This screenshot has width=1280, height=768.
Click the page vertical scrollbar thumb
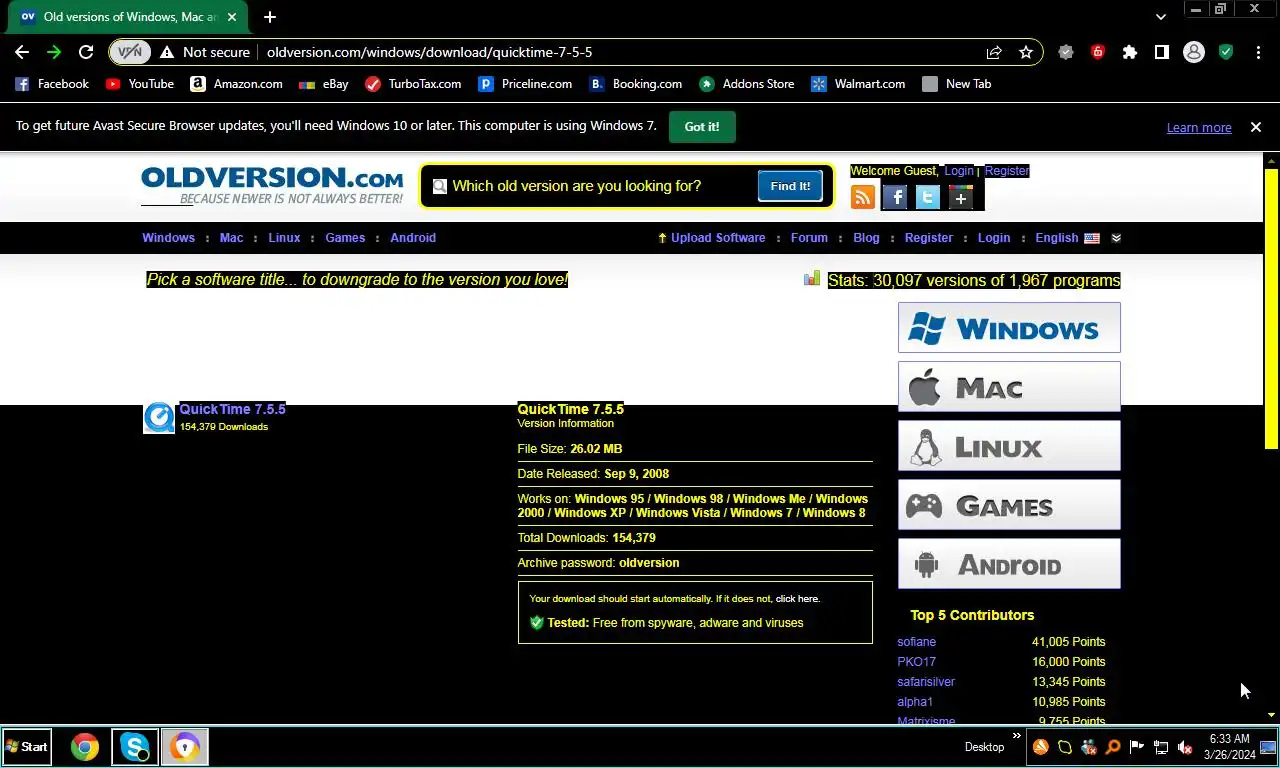point(1271,308)
